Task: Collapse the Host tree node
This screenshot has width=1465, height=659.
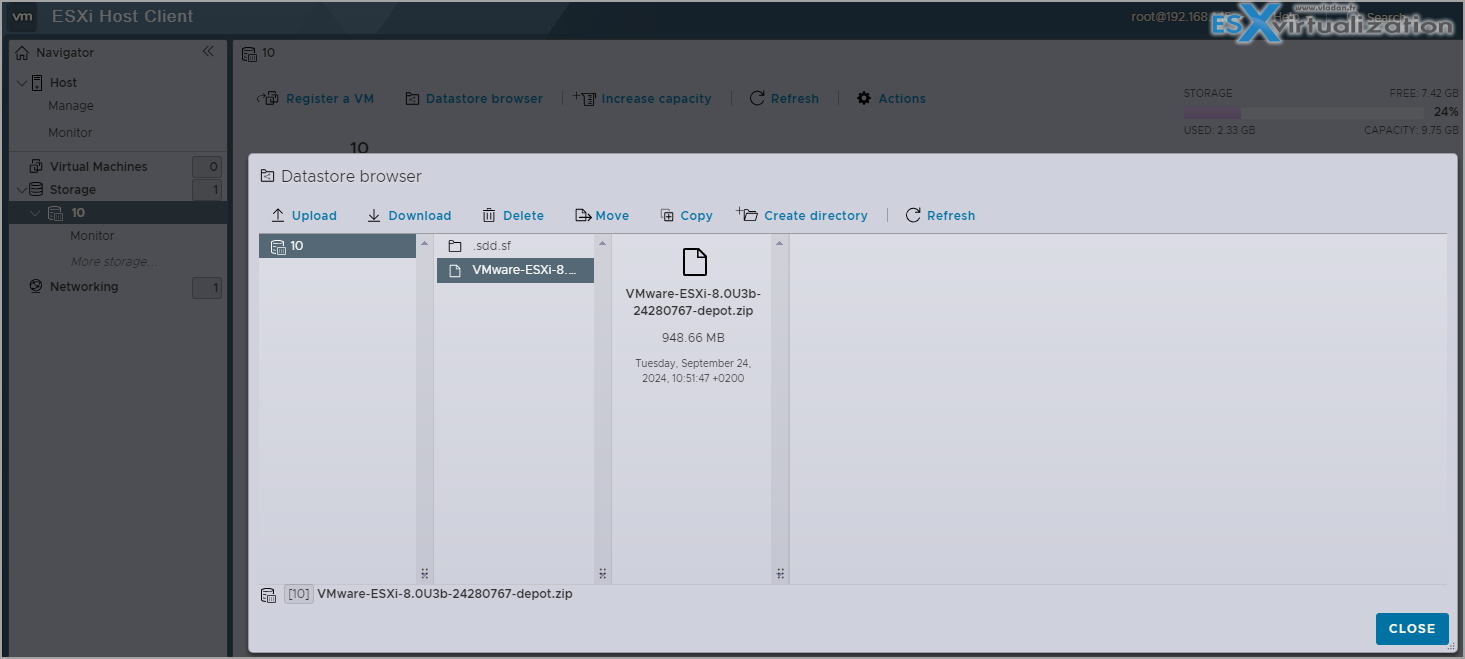Action: tap(22, 83)
